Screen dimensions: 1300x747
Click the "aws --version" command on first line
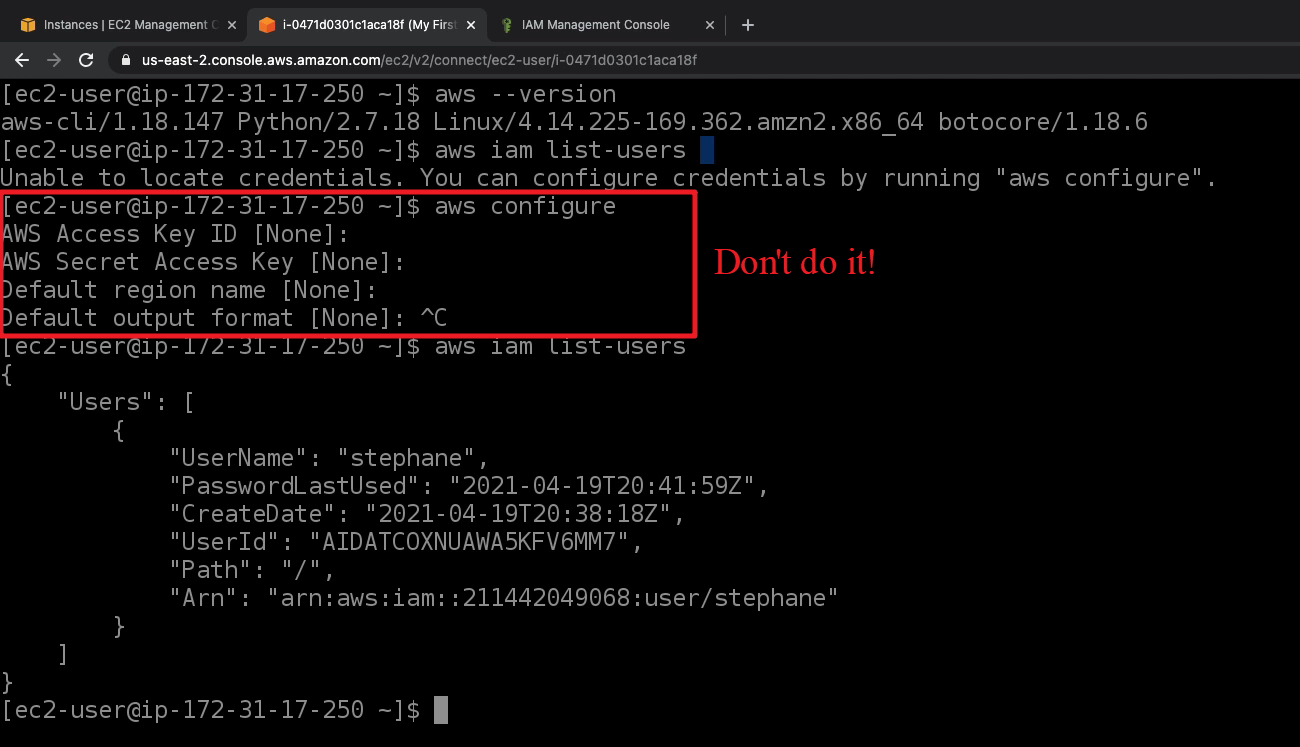tap(525, 94)
